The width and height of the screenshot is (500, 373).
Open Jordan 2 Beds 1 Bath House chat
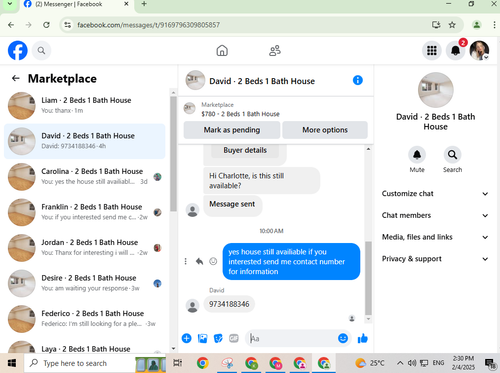pos(85,247)
